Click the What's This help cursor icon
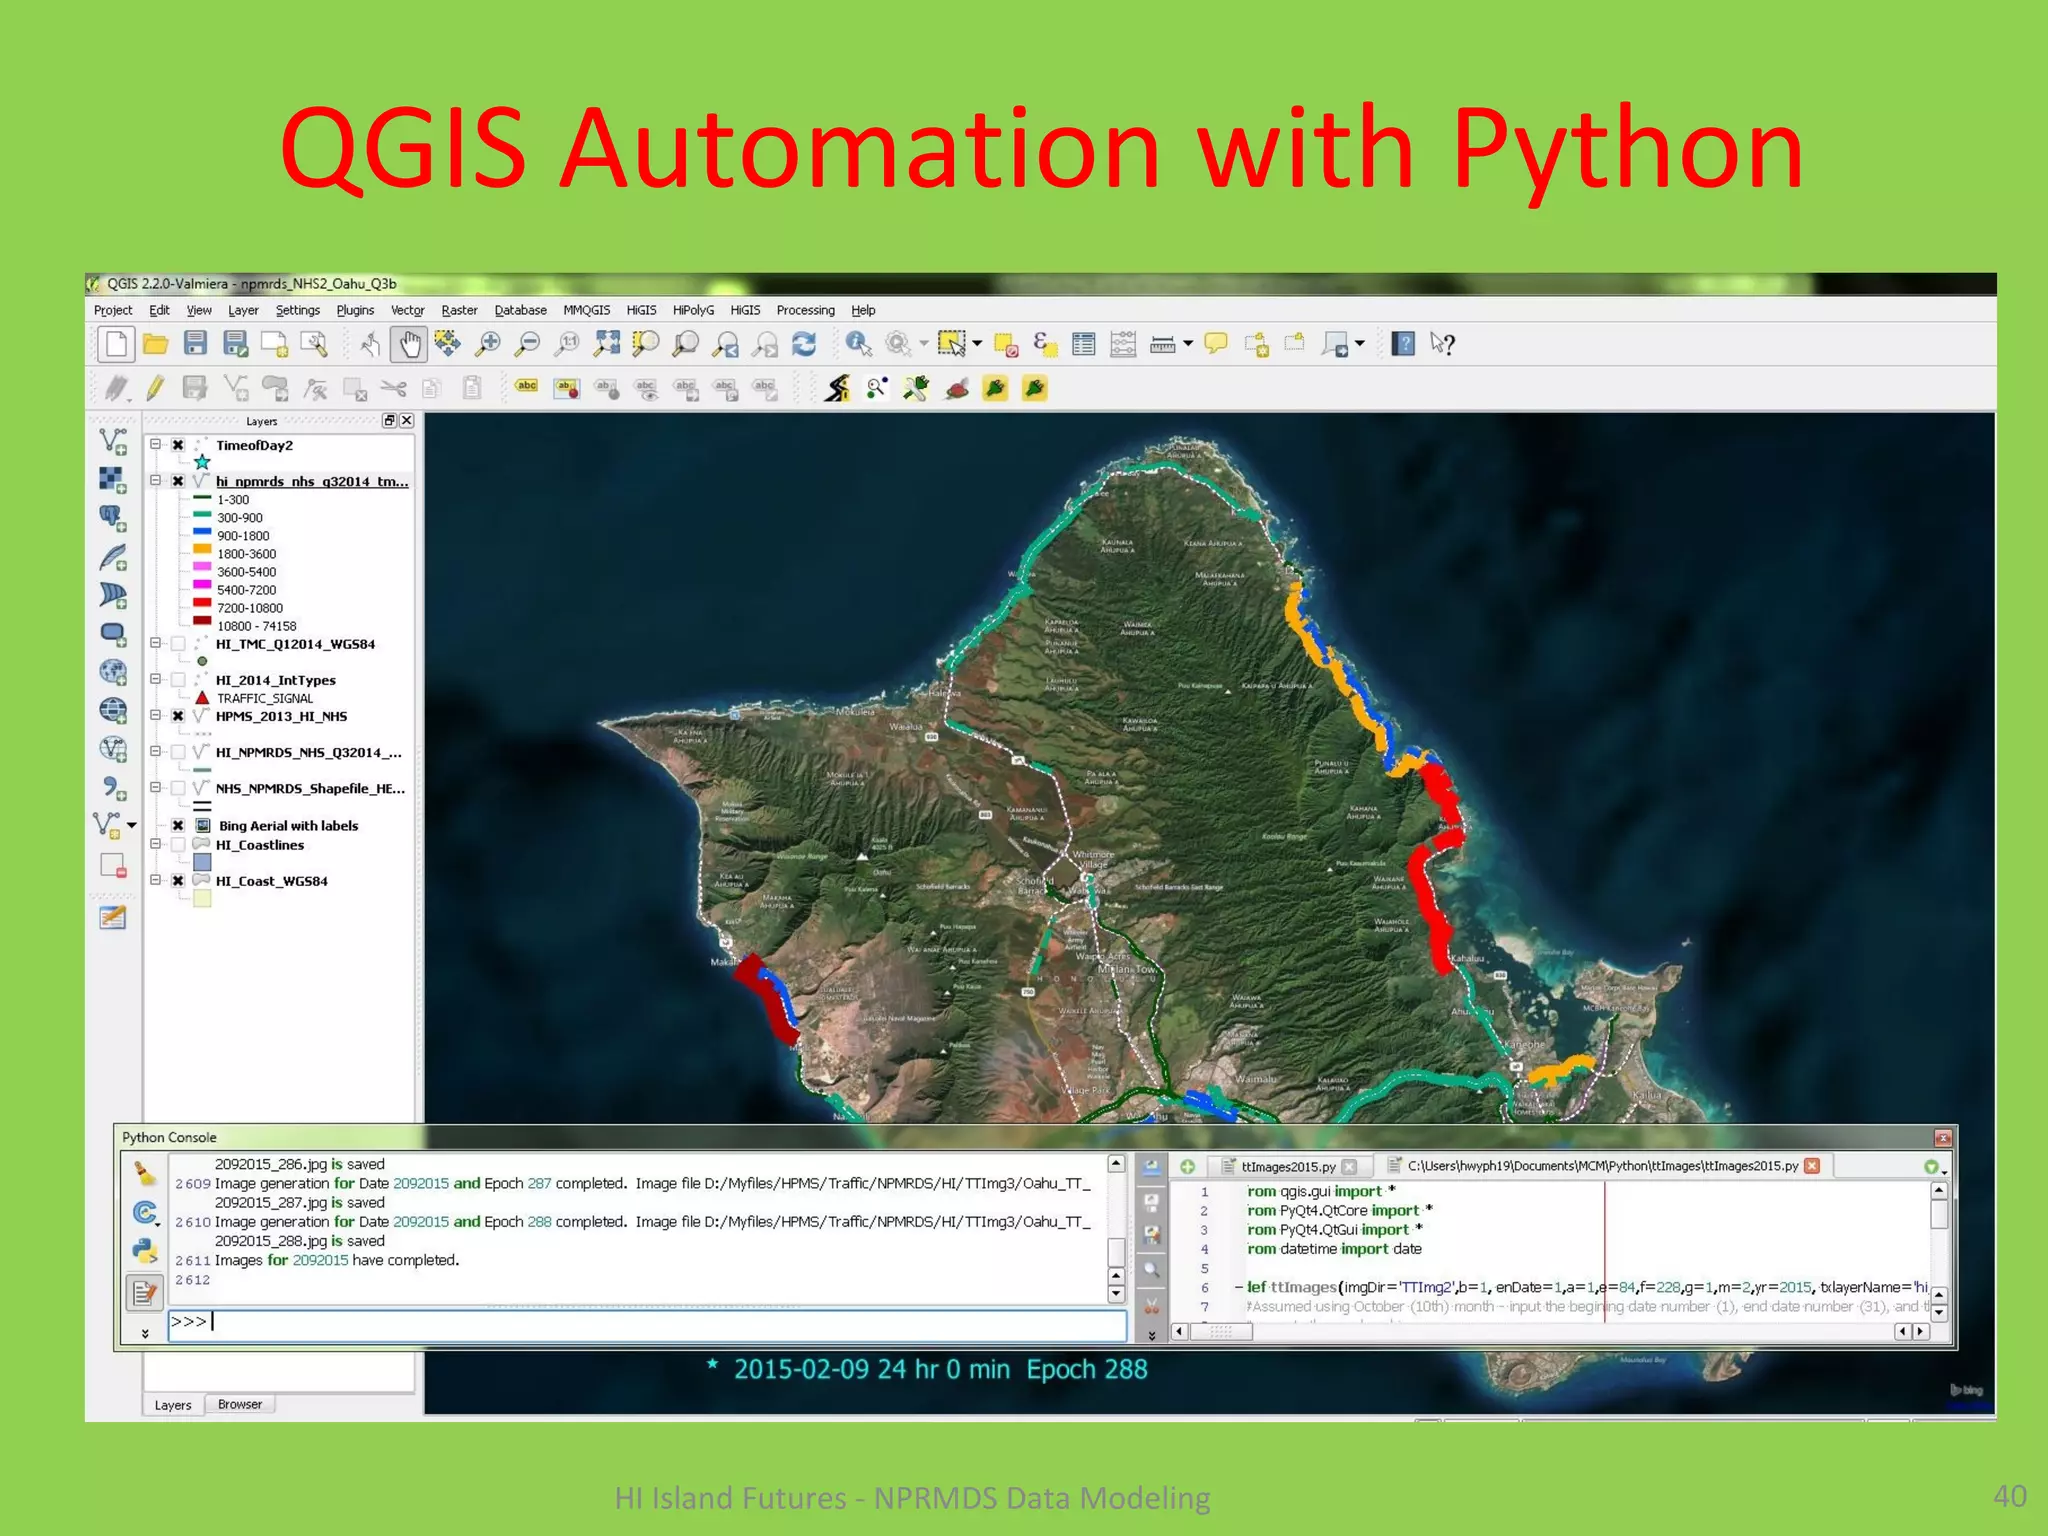Image resolution: width=2048 pixels, height=1536 pixels. (x=1442, y=344)
